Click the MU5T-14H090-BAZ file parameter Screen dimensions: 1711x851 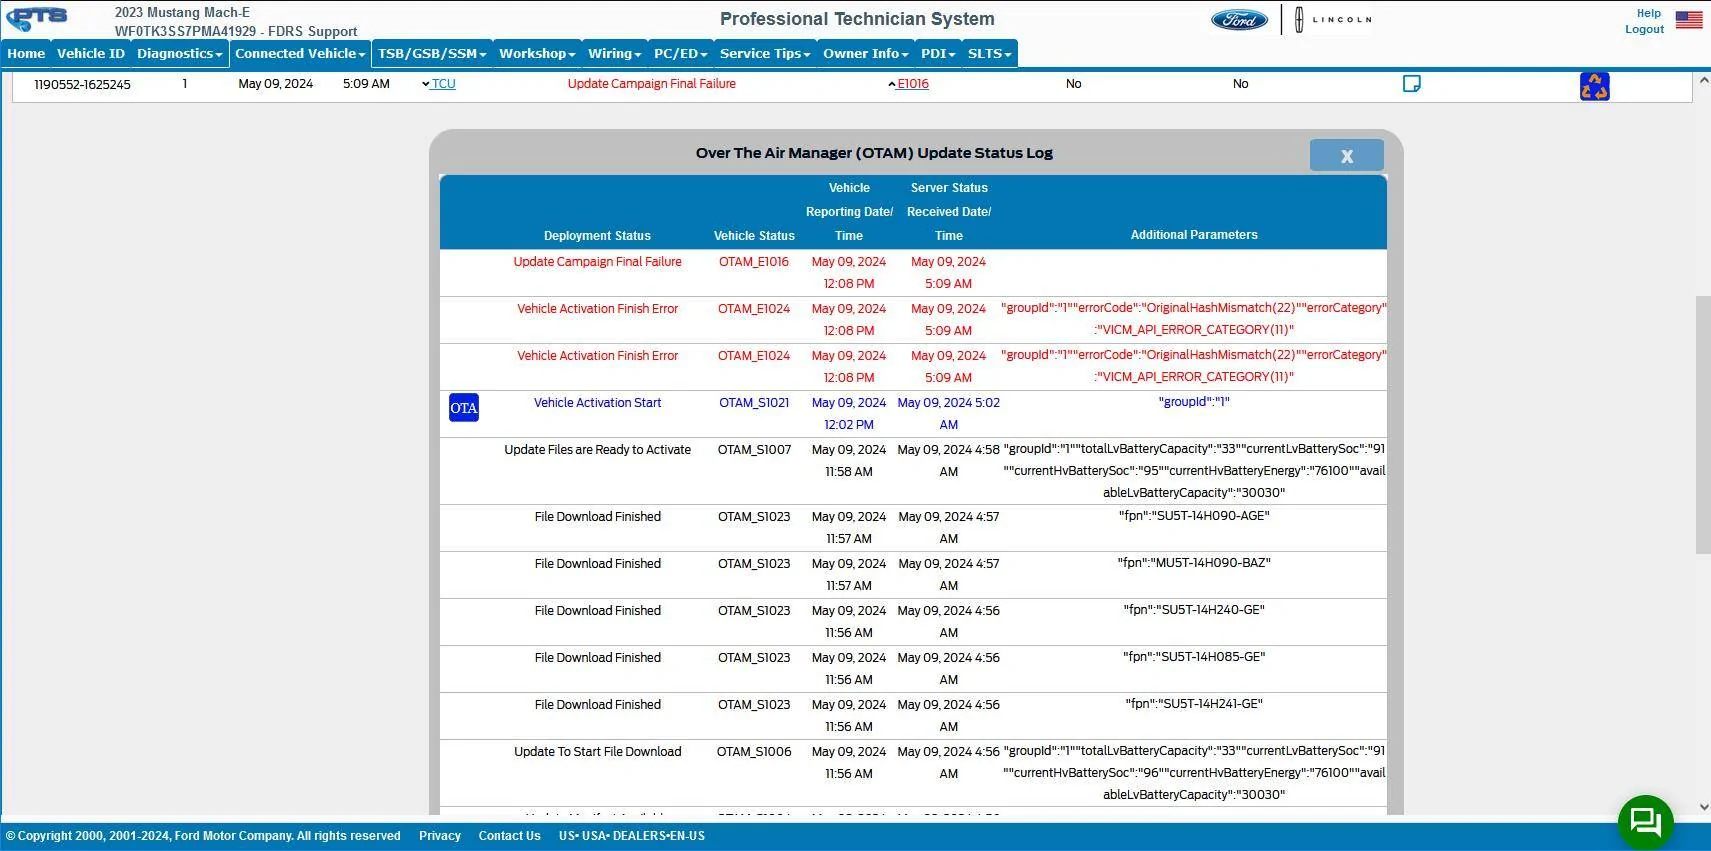pyautogui.click(x=1194, y=563)
